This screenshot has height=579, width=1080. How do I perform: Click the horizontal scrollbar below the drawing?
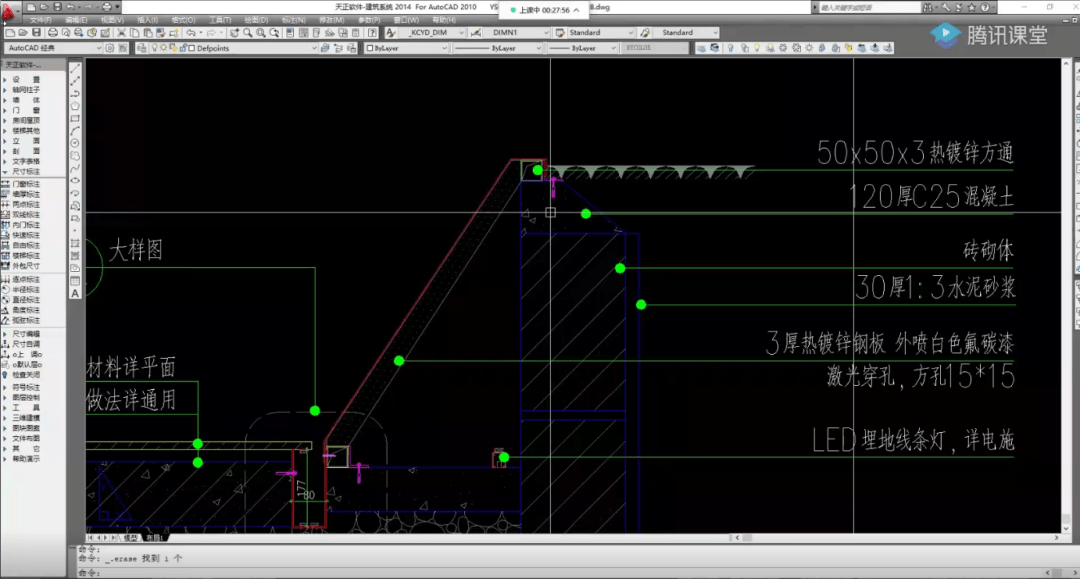pyautogui.click(x=897, y=538)
